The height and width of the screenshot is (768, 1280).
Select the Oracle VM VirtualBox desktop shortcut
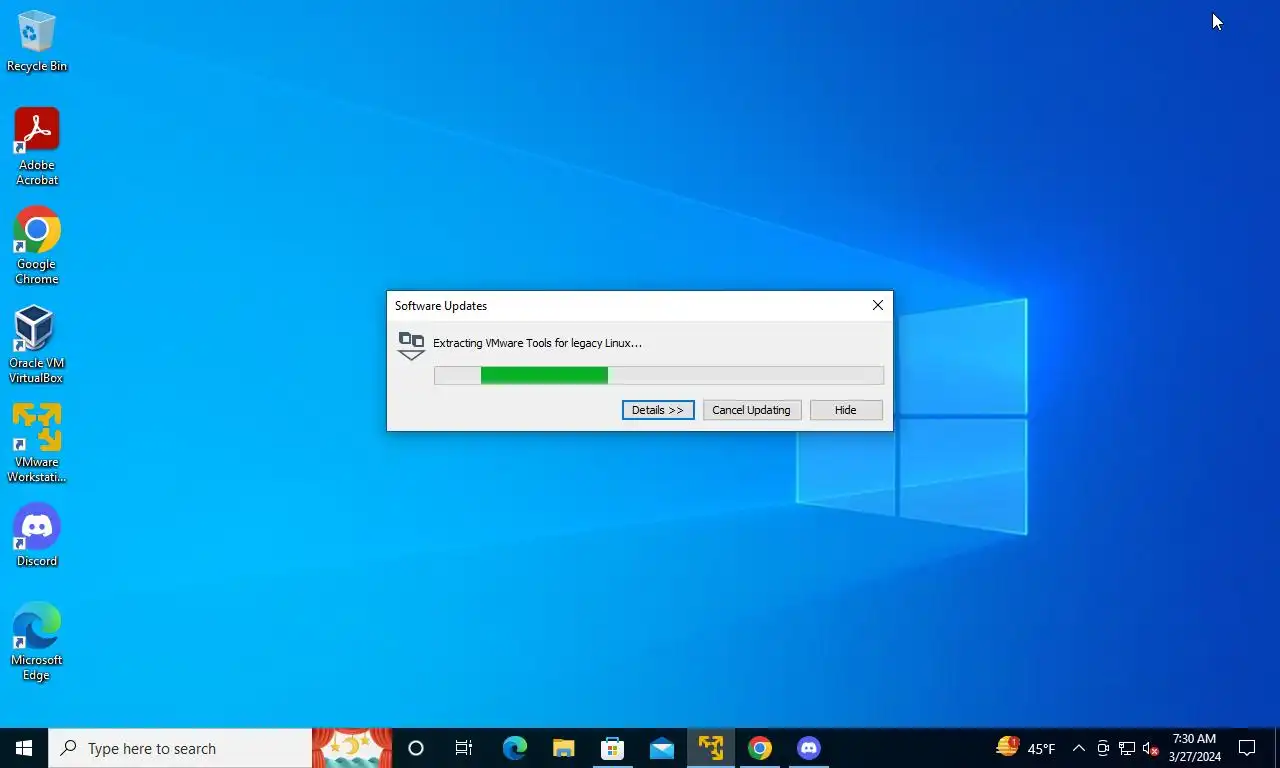coord(37,345)
